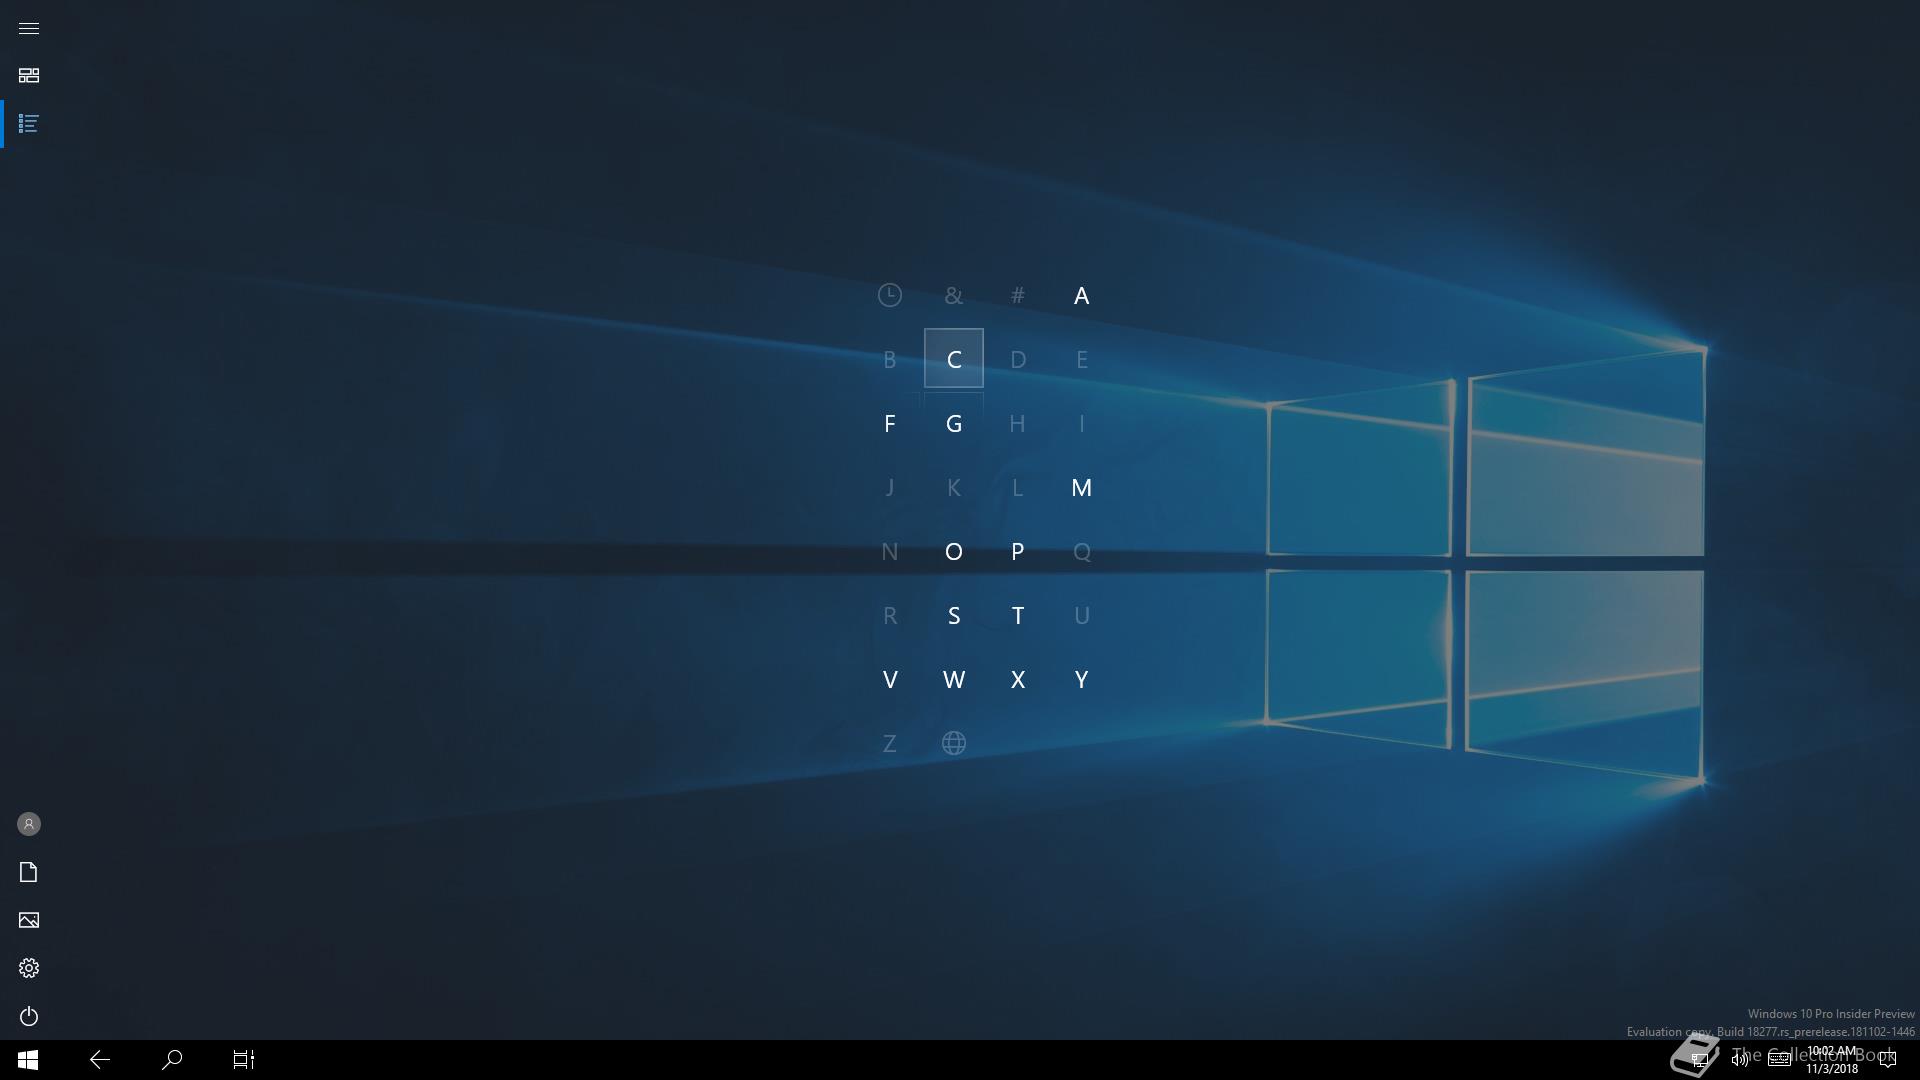
Task: Open the volume speaker tray icon
Action: click(1740, 1060)
